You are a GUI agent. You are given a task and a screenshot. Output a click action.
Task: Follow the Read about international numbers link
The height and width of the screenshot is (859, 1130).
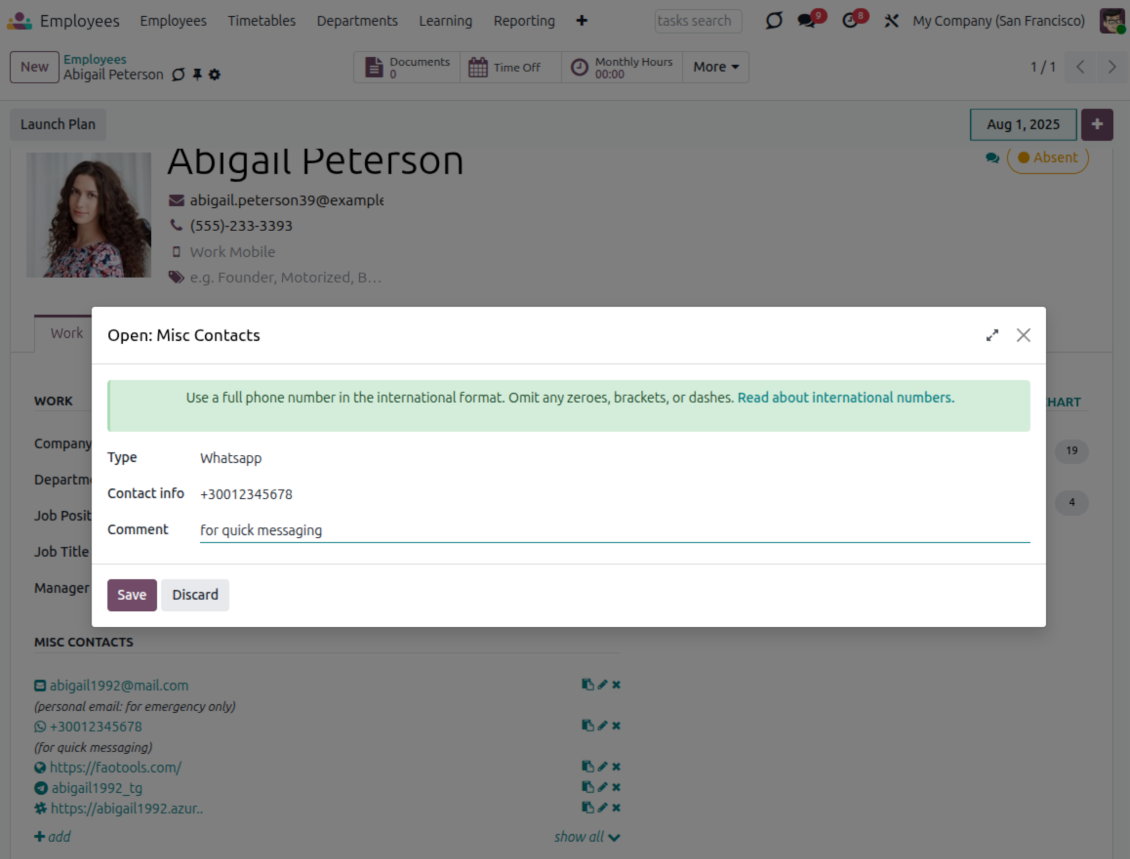tap(845, 398)
